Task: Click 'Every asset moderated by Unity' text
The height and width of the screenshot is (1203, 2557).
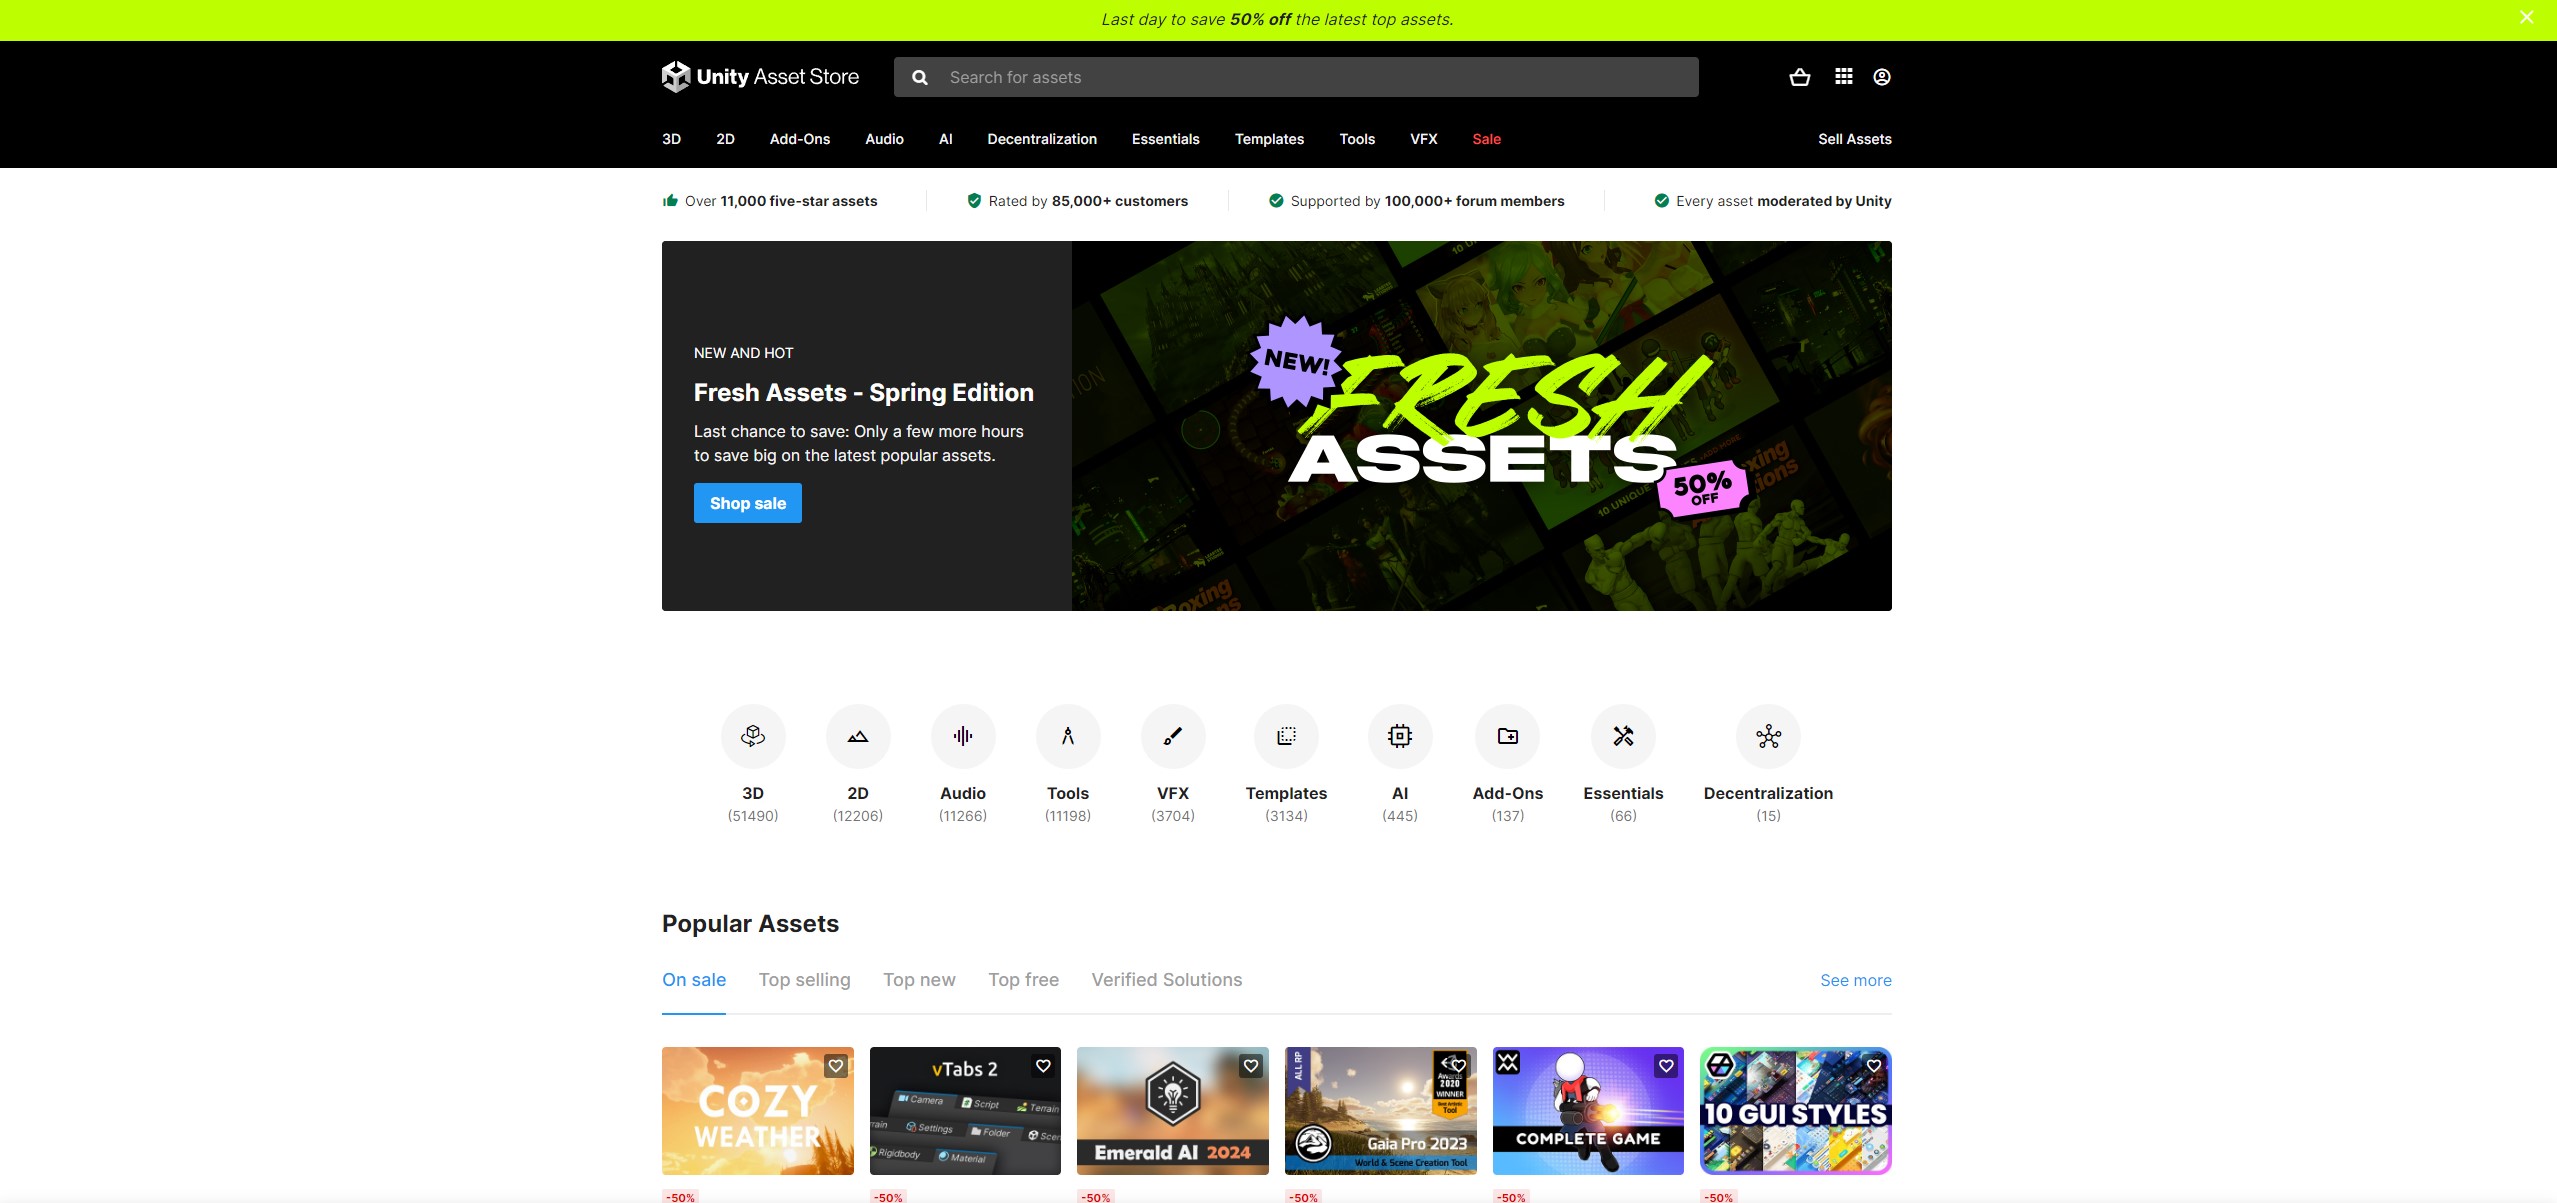Action: pos(1783,201)
